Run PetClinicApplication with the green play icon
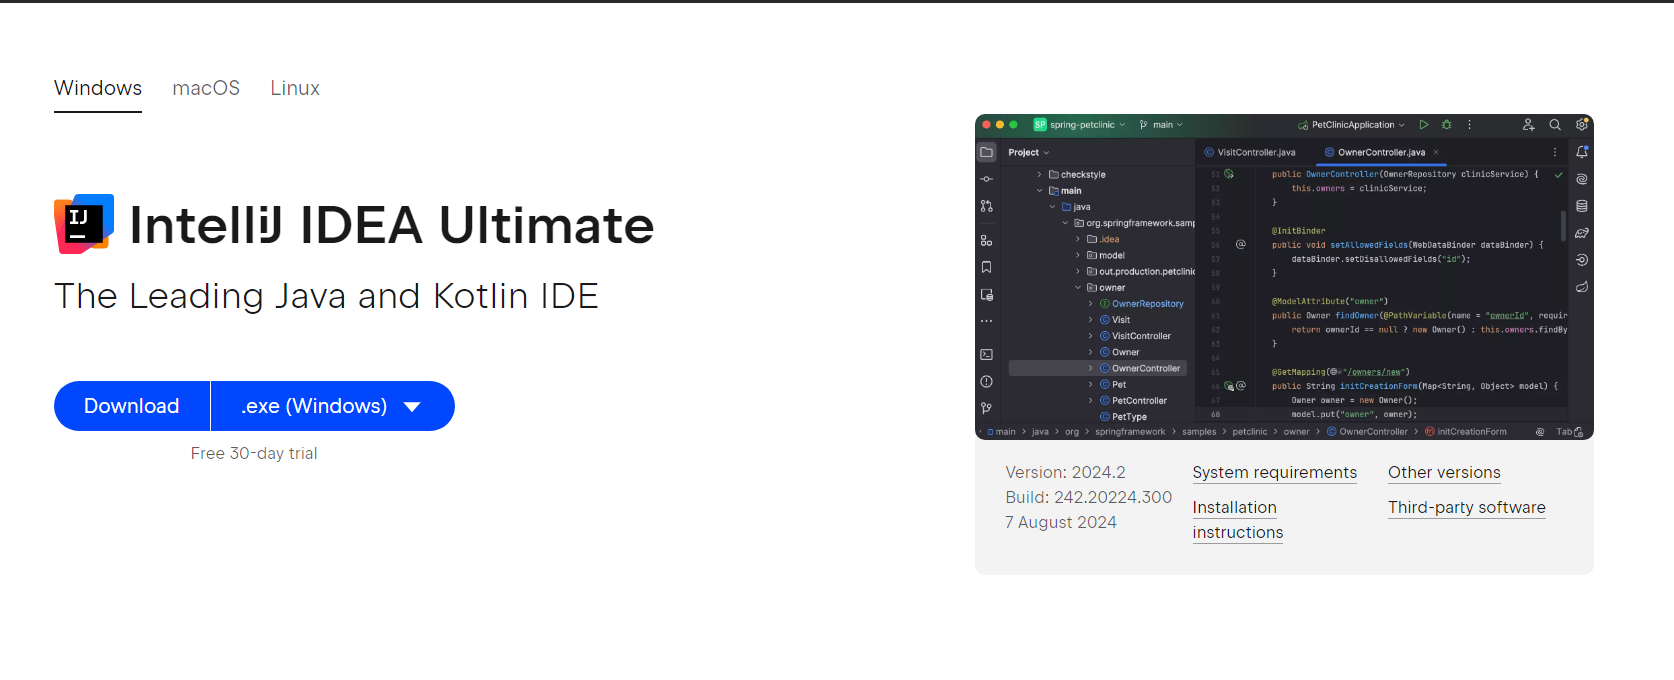Image resolution: width=1674 pixels, height=680 pixels. pos(1424,125)
